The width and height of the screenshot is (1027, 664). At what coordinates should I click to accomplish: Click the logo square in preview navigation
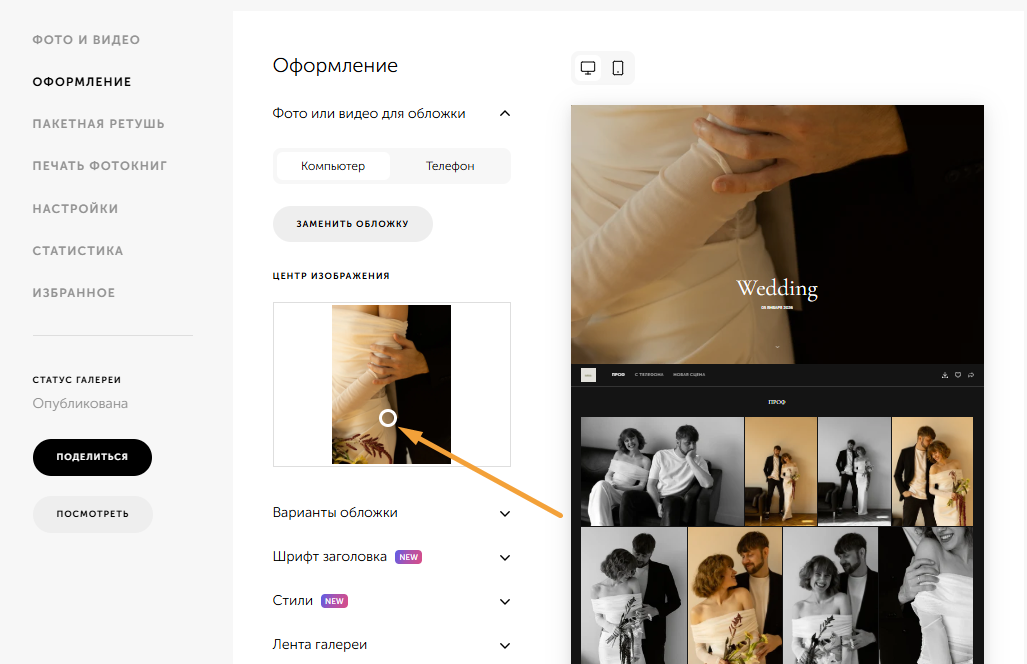[x=588, y=375]
